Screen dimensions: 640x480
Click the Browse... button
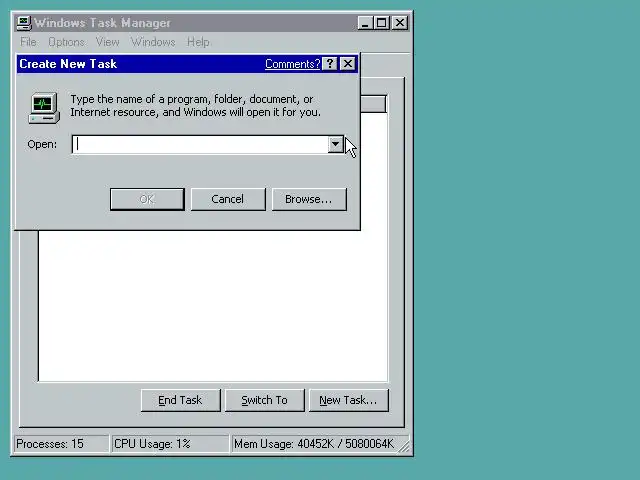click(x=309, y=199)
